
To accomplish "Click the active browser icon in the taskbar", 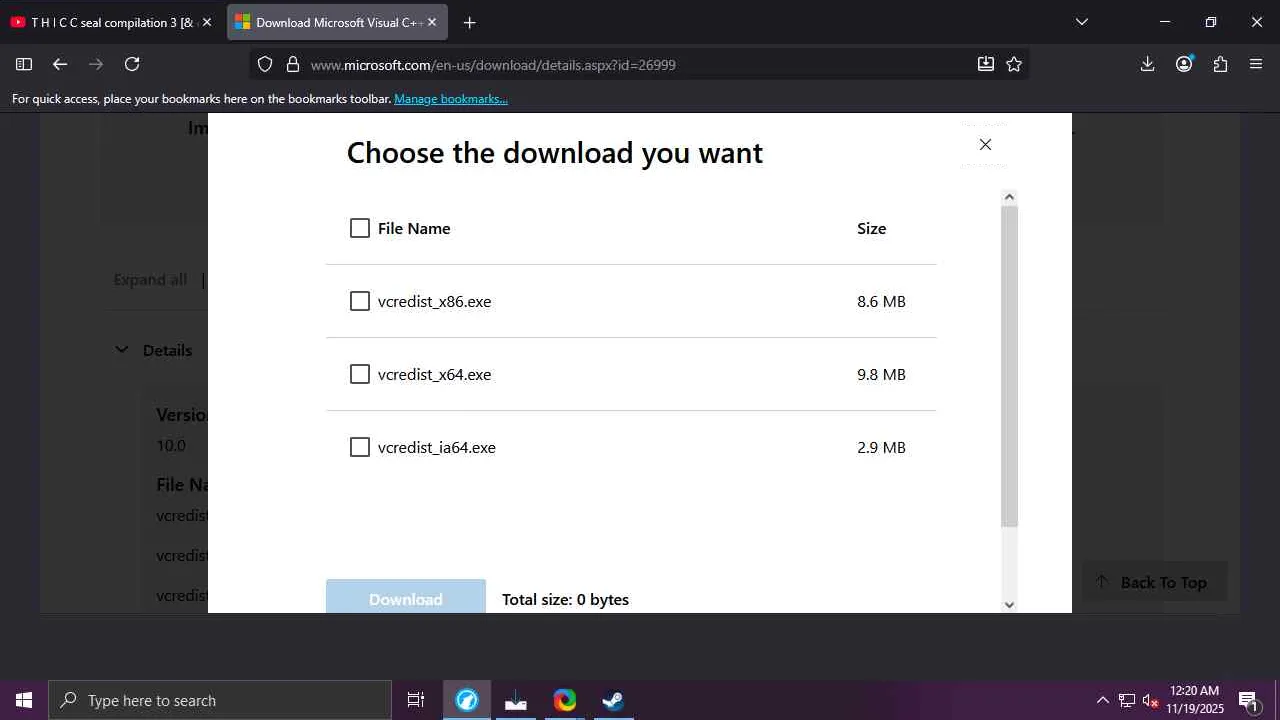I will click(x=467, y=700).
